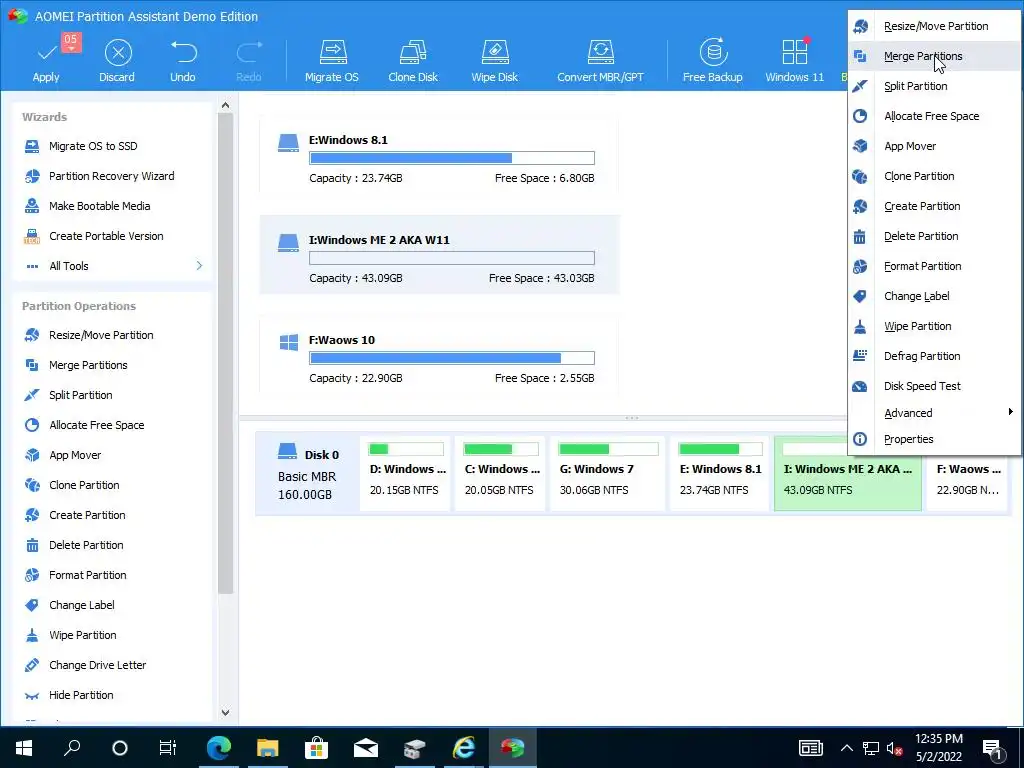Screen dimensions: 1024x768
Task: Choose App Mover in context menu
Action: pos(935,146)
